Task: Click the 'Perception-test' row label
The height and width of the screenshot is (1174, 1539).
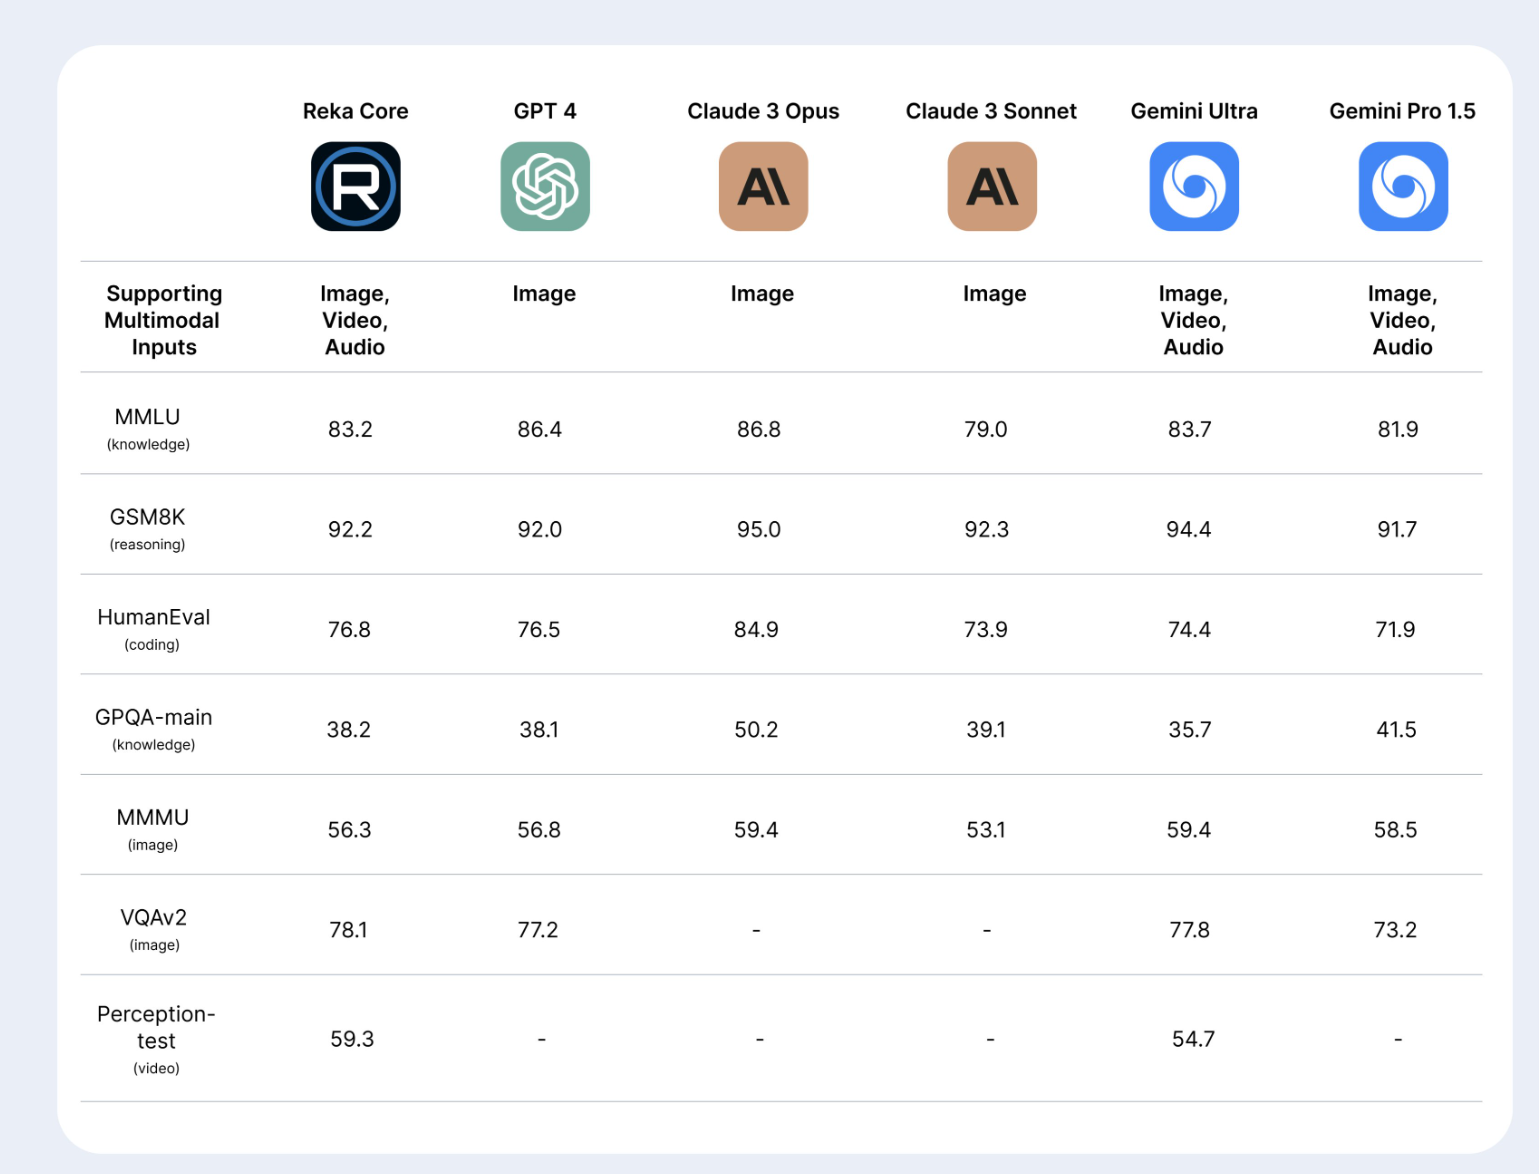Action: point(156,1027)
